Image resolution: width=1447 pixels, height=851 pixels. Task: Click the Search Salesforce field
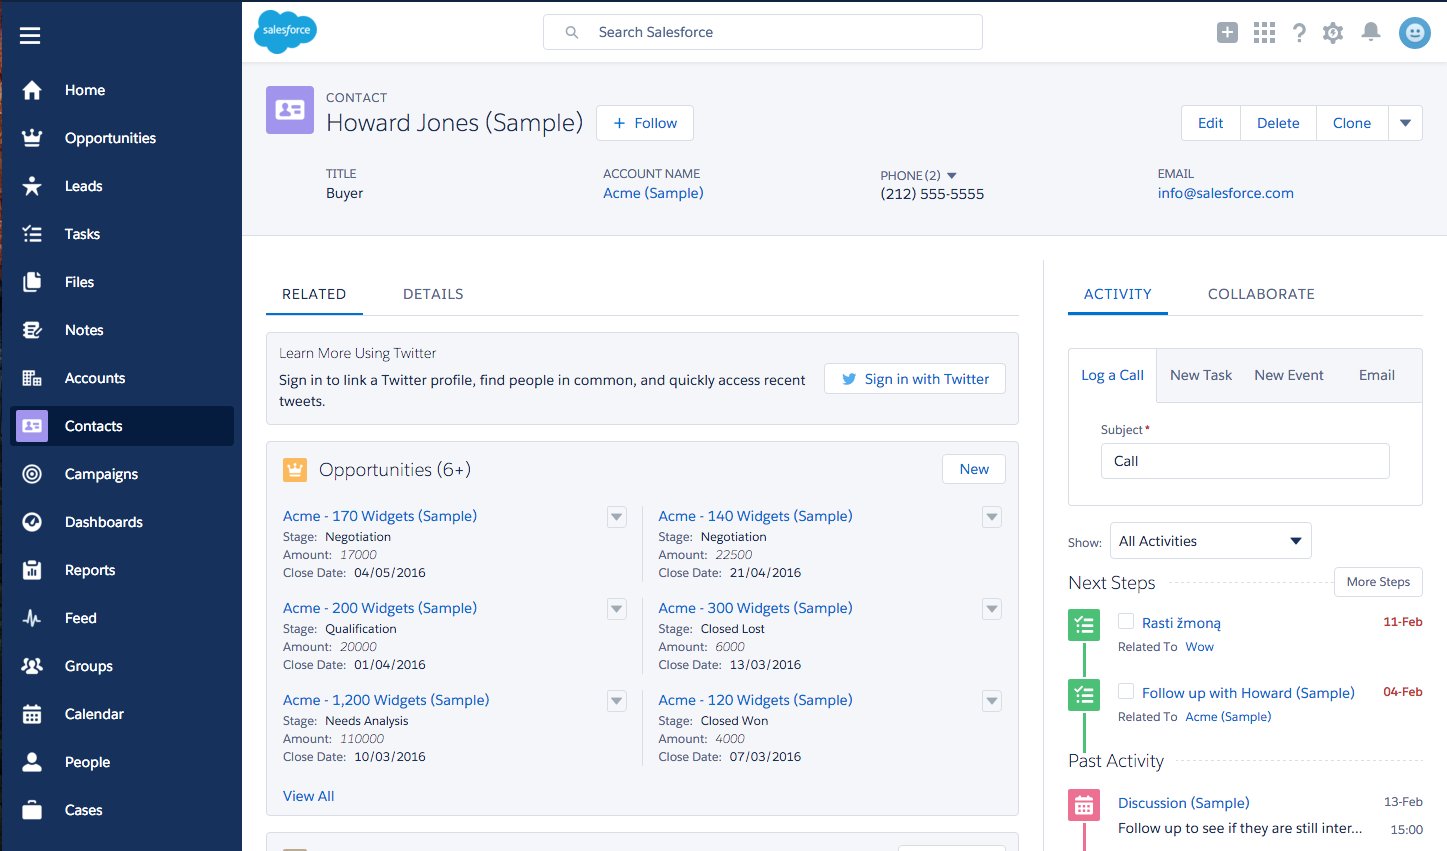pos(763,32)
